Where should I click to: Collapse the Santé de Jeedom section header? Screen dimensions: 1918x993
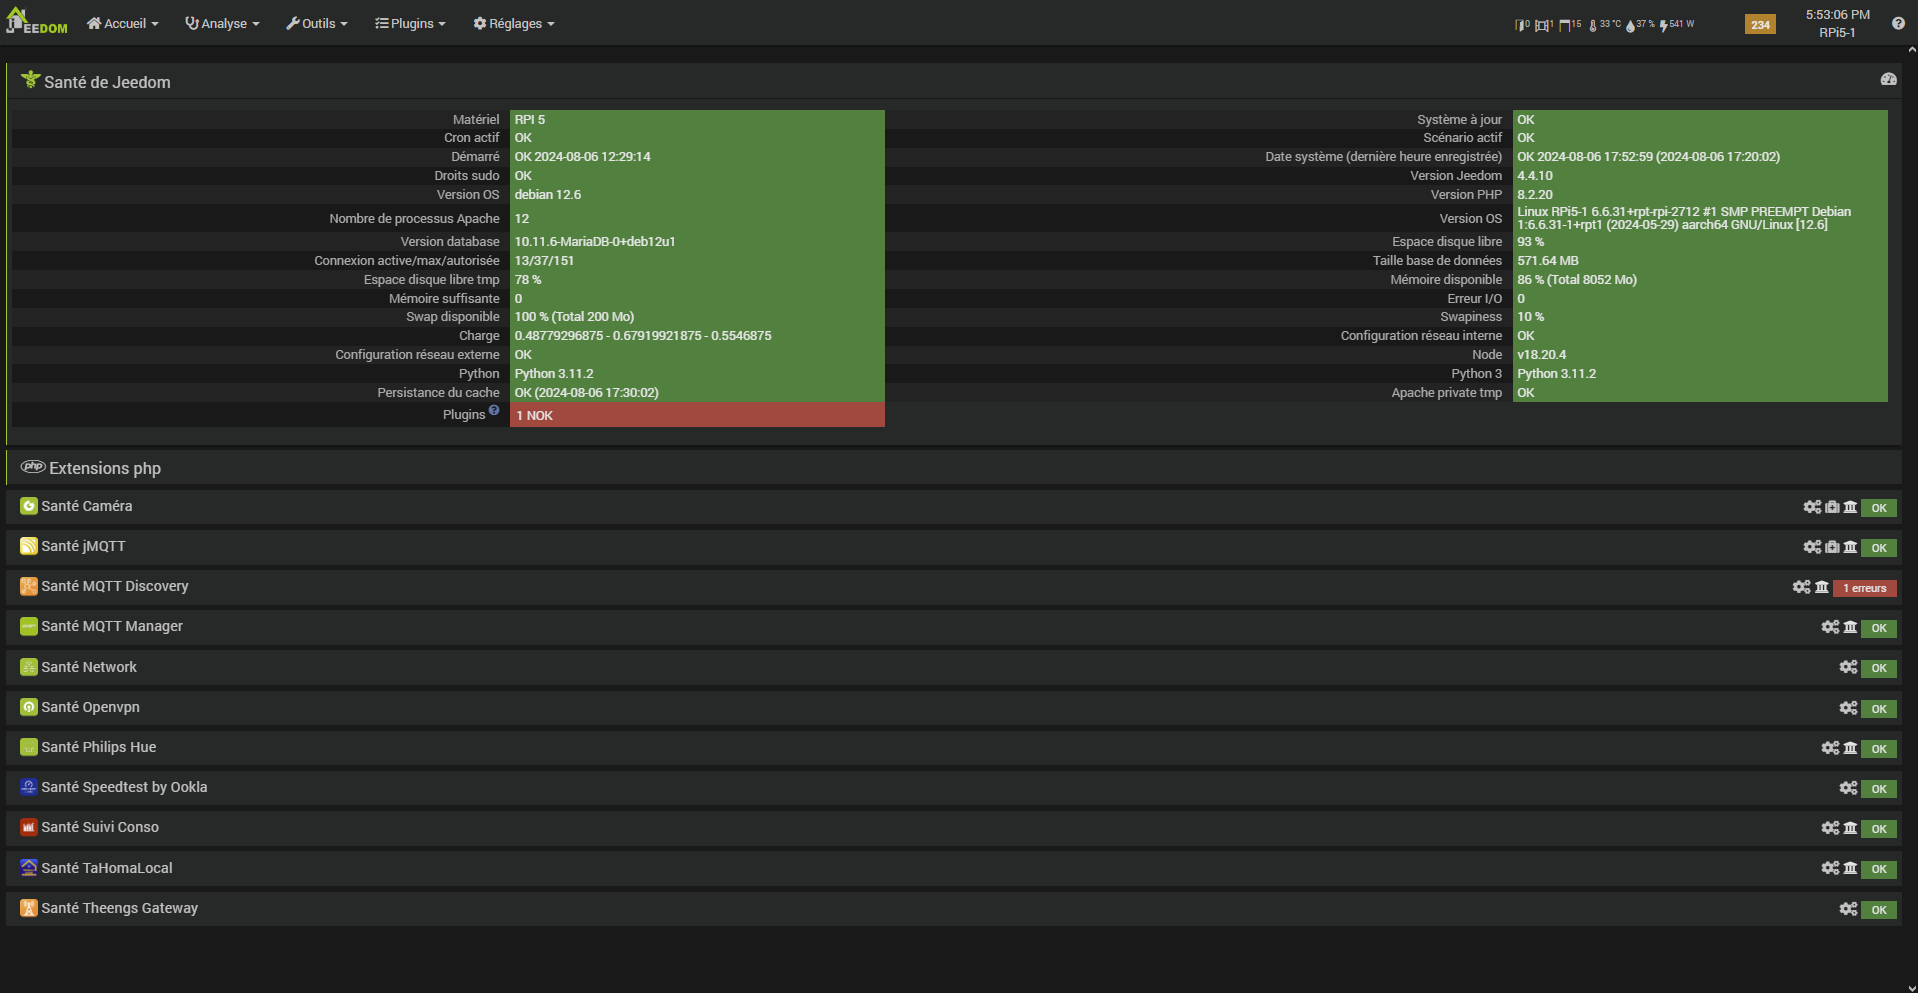pyautogui.click(x=954, y=82)
